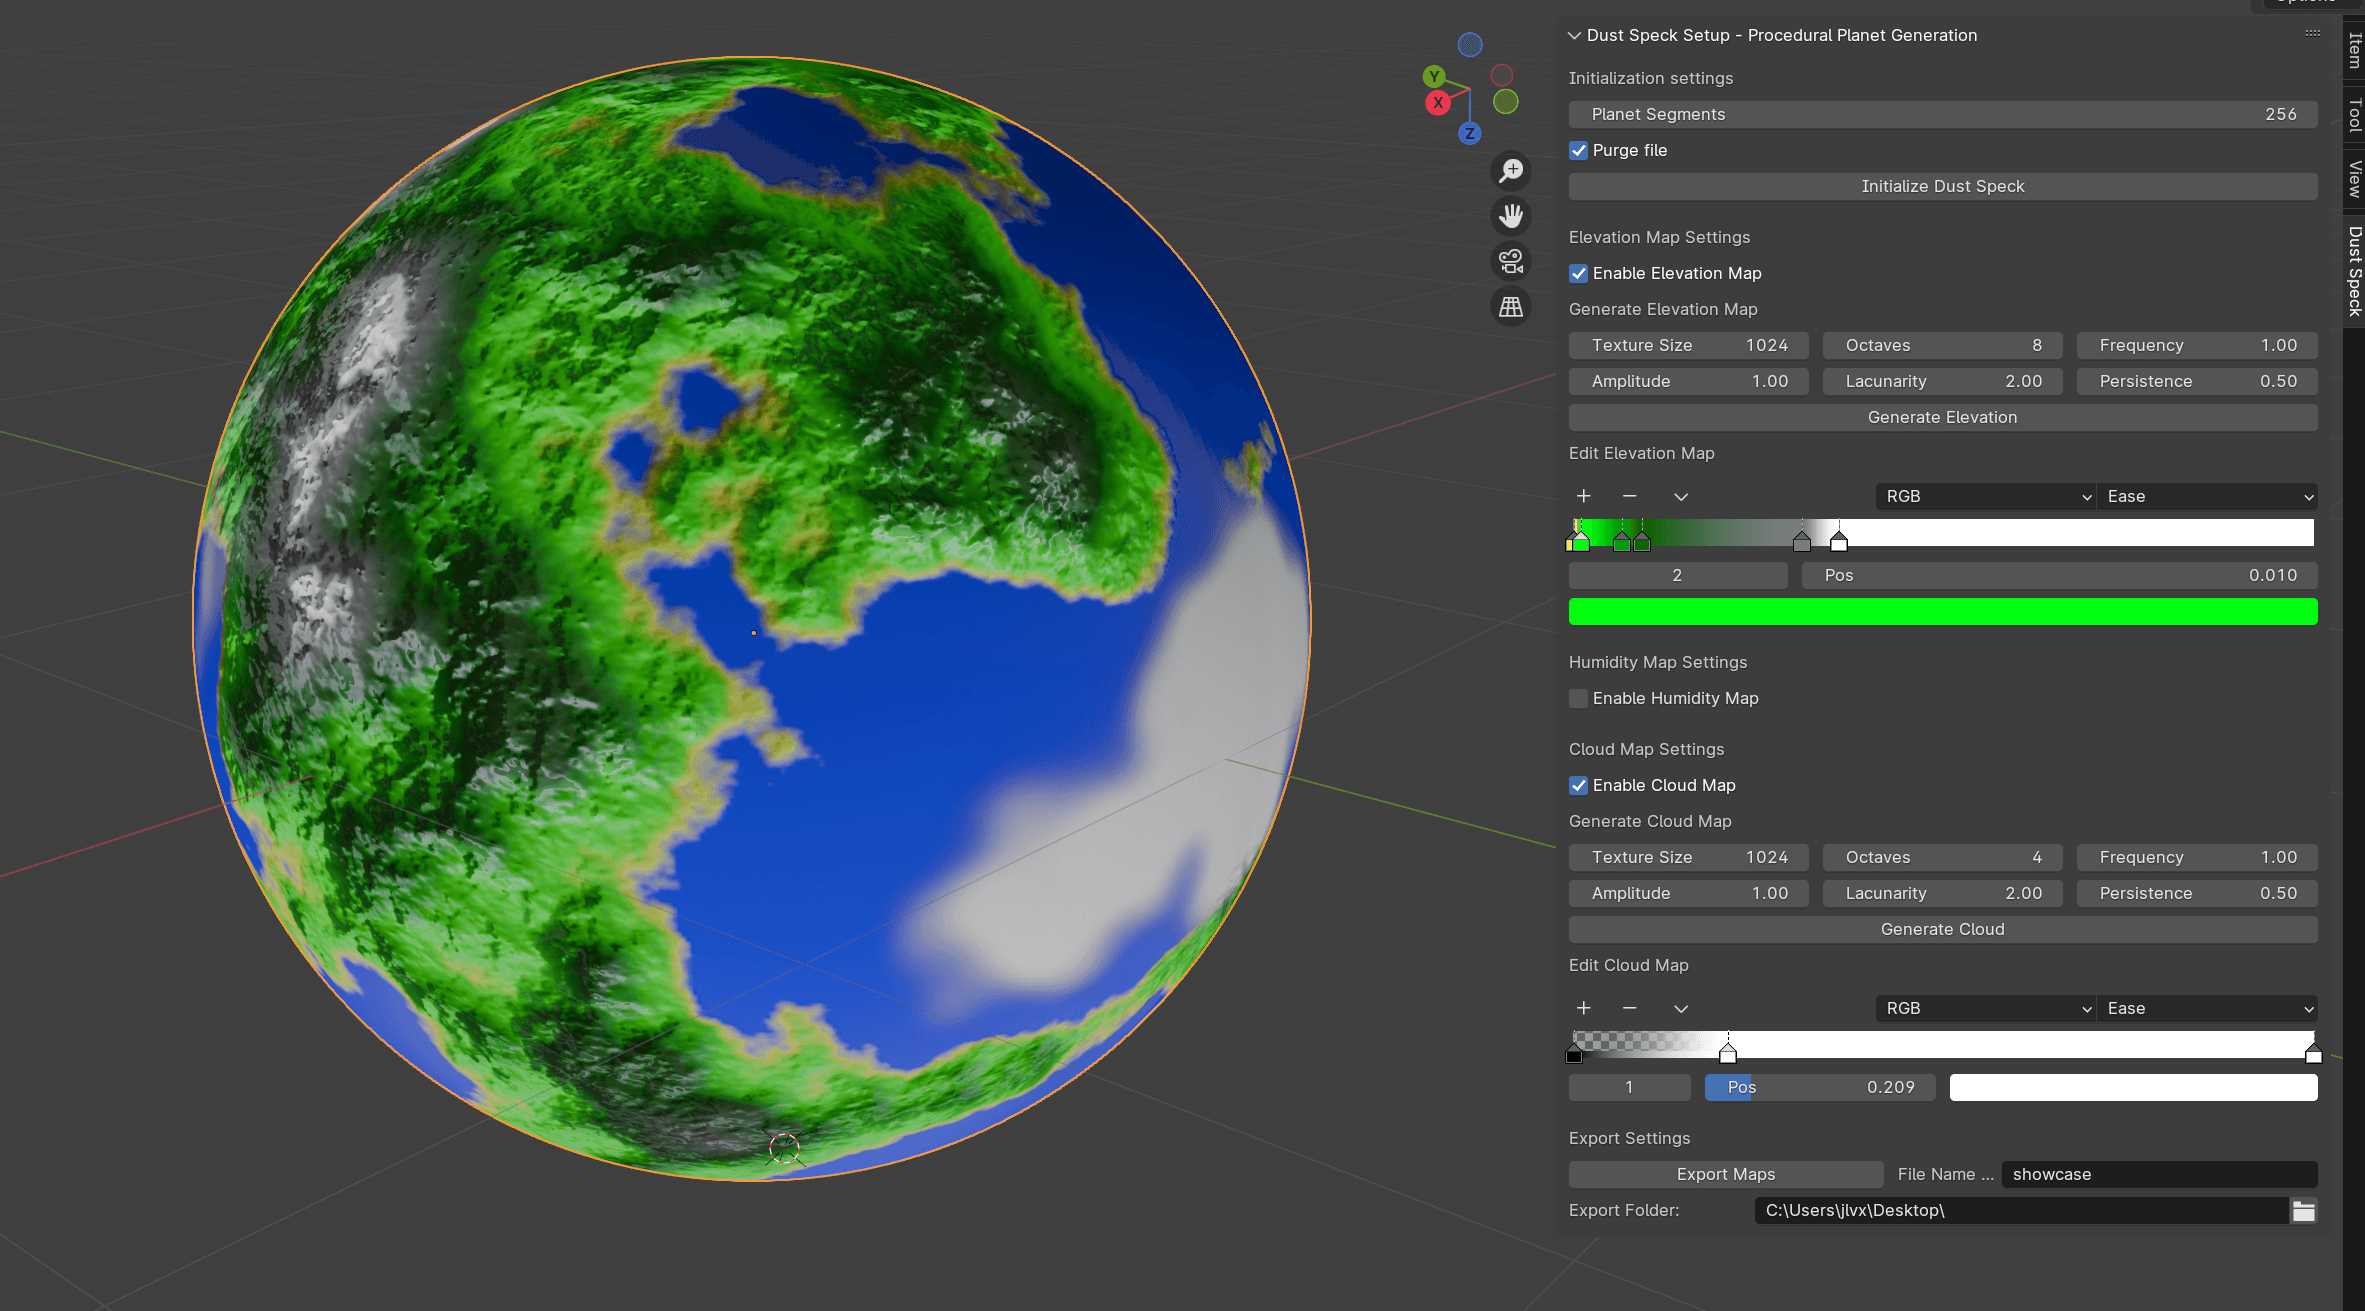The width and height of the screenshot is (2365, 1311).
Task: Open the cloud ramp RGB color mode dropdown
Action: pos(1986,1008)
